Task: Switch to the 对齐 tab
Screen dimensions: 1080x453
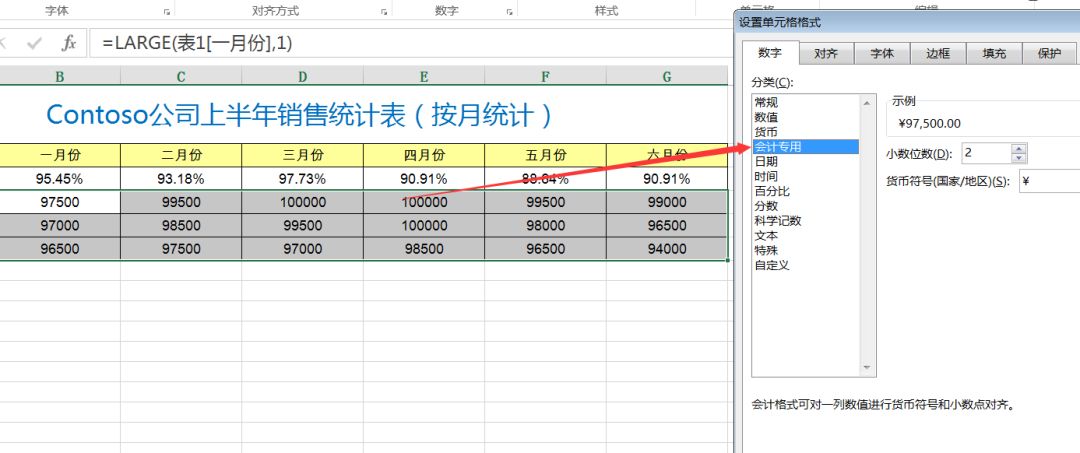Action: click(826, 54)
